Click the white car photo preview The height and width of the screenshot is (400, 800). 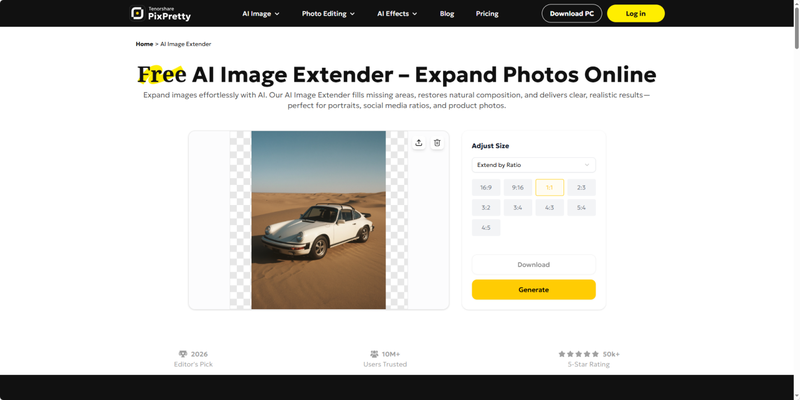318,220
